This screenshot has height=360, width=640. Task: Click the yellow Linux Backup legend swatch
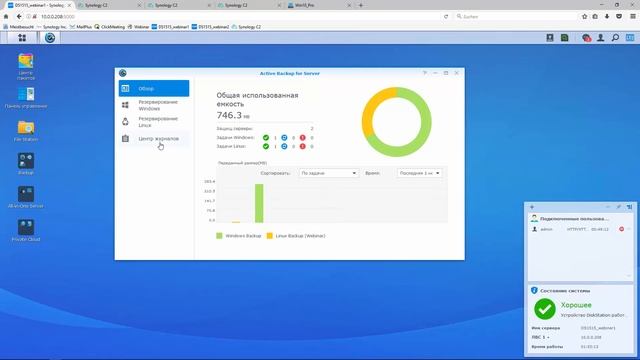(269, 236)
